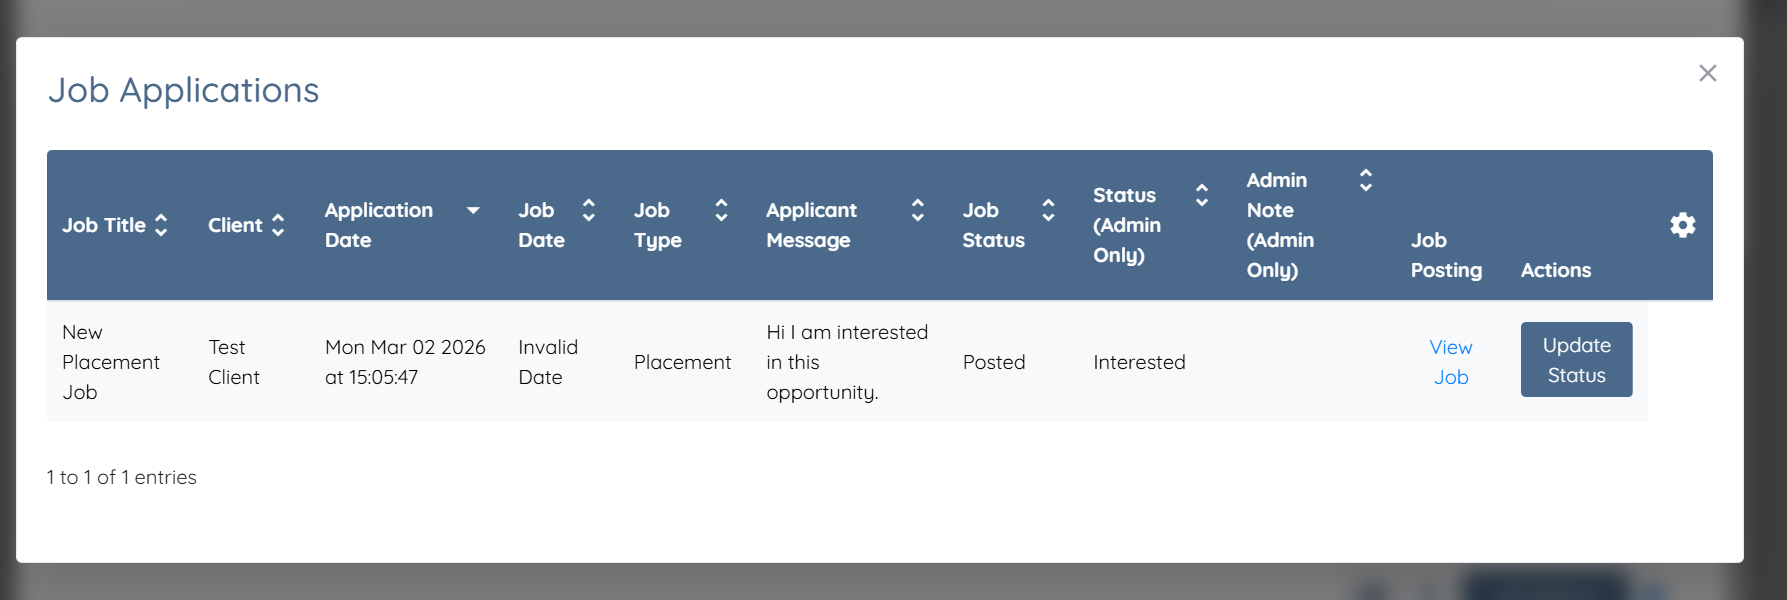Select the New Placement Job title cell
This screenshot has height=600, width=1787.
pyautogui.click(x=110, y=362)
